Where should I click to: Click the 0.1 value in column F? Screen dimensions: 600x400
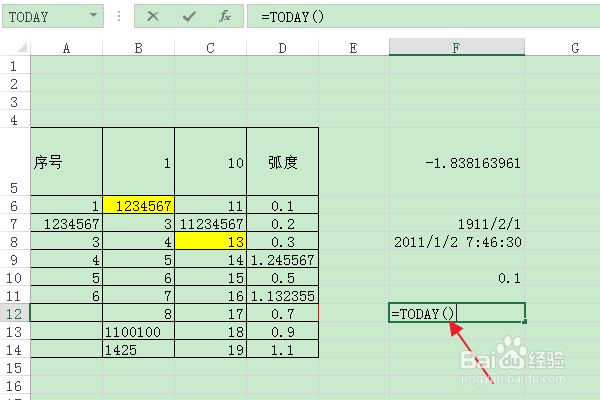457,277
